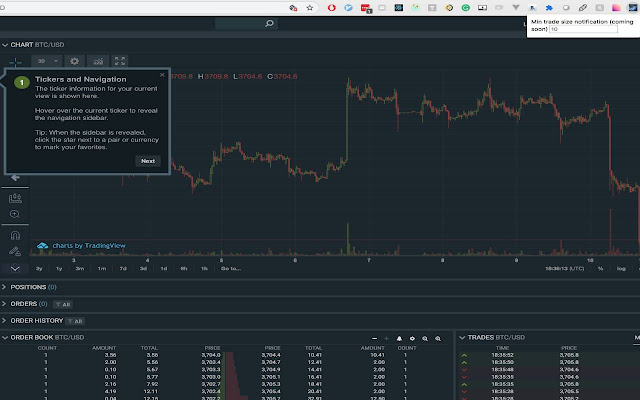Open the green Grammarly extension icon
The width and height of the screenshot is (640, 400).
click(465, 7)
